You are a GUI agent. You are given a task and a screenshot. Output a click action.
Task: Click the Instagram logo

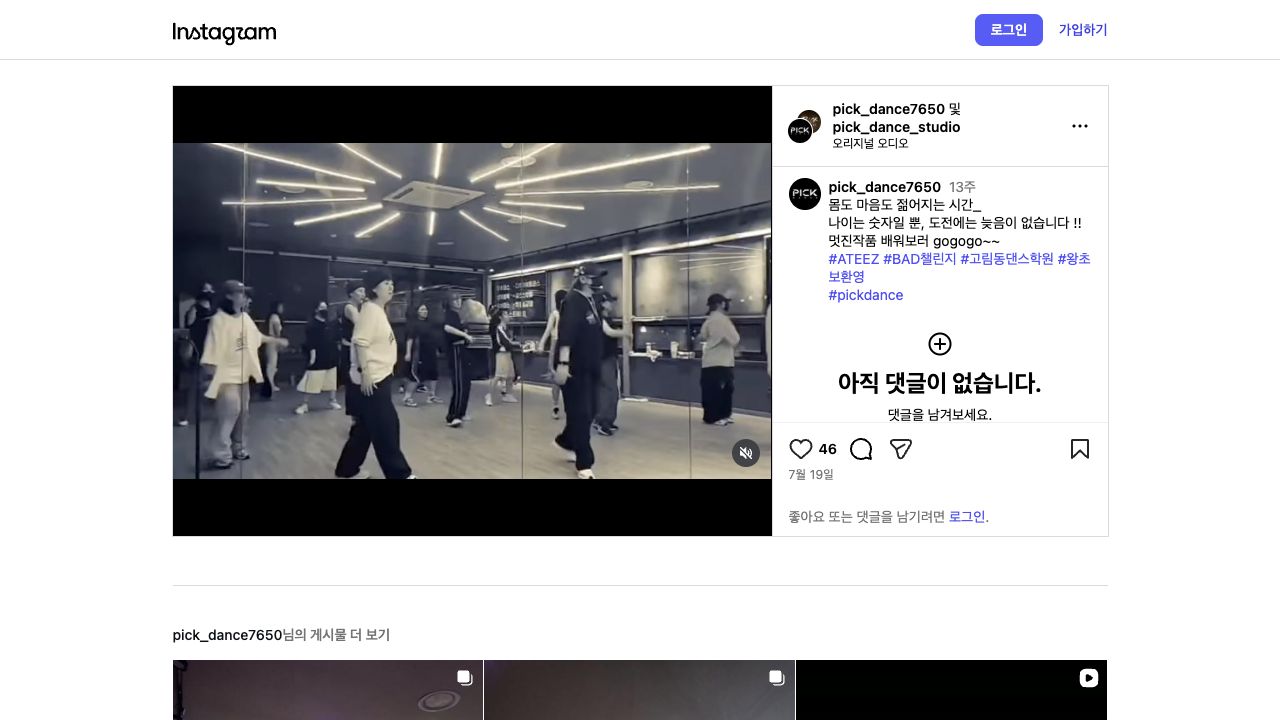(224, 33)
